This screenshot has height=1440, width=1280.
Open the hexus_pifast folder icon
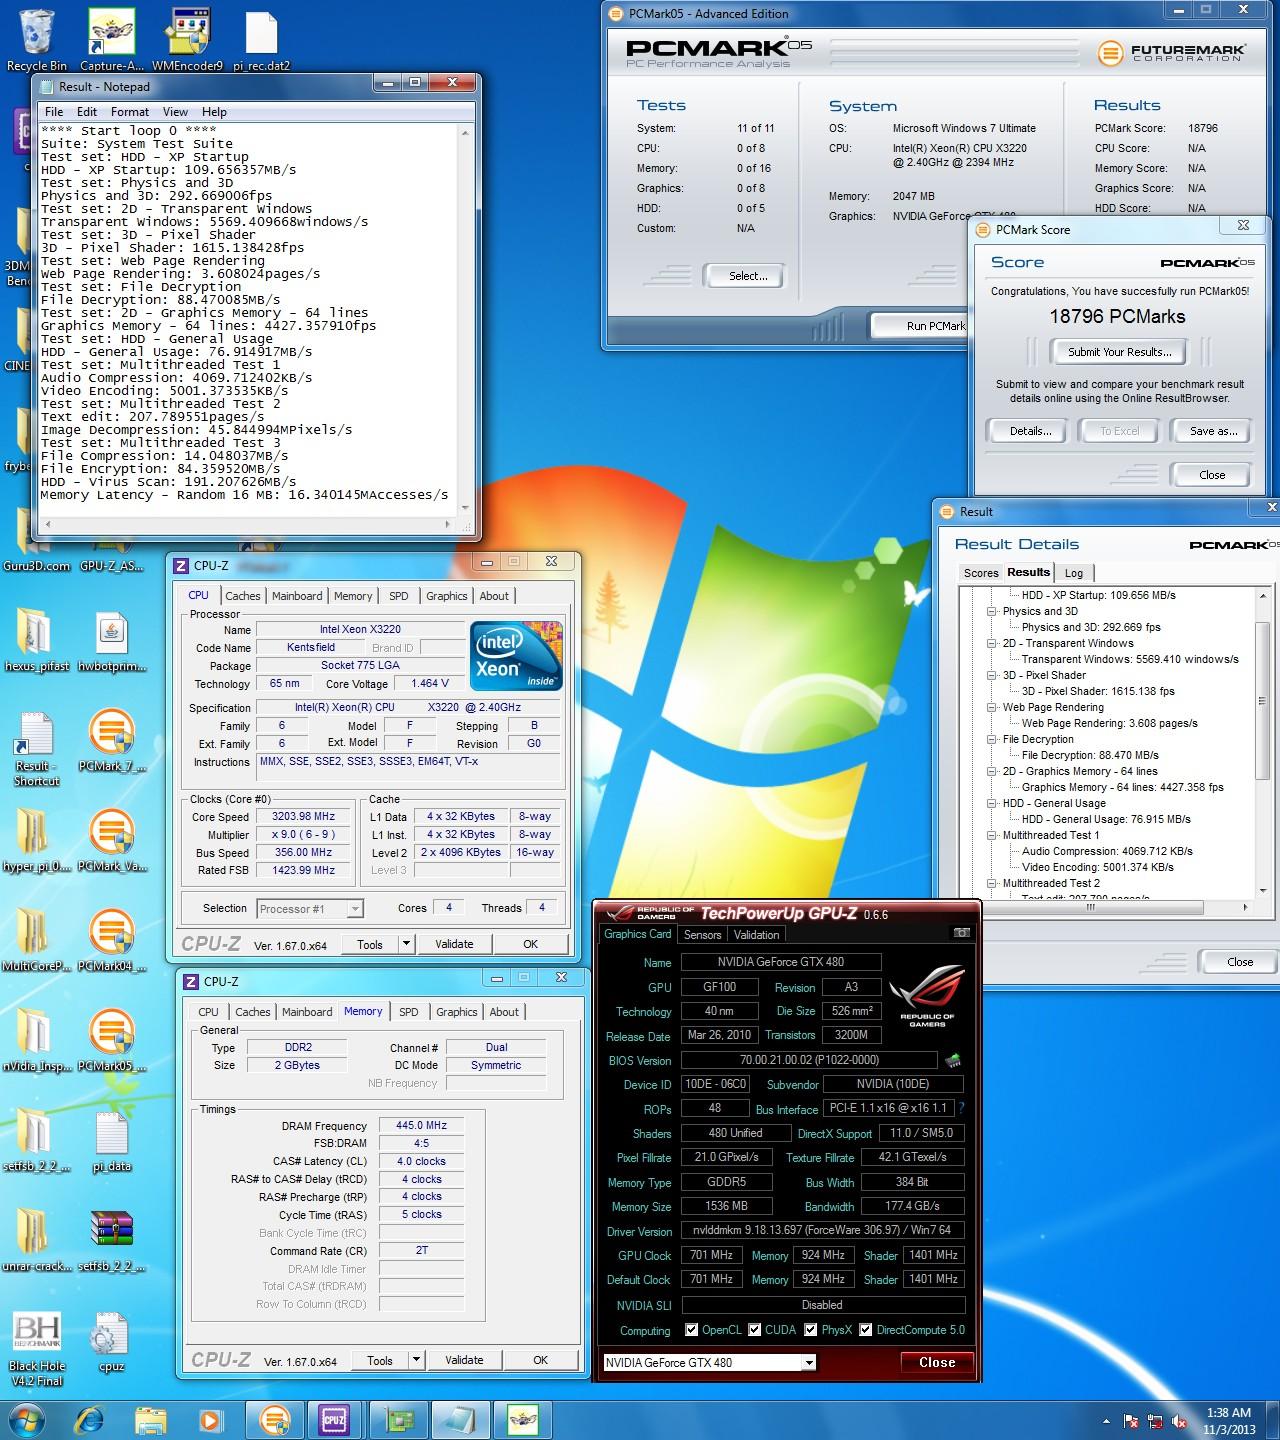click(36, 640)
